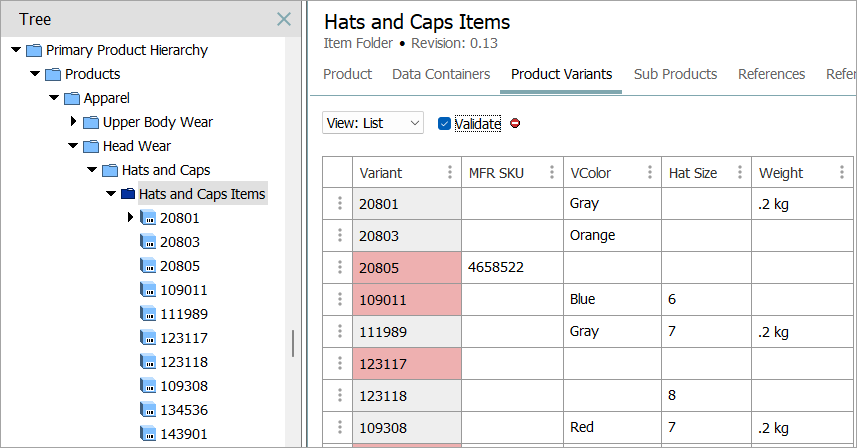Click the red remove icon beside Validate
Viewport: 857px width, 448px height.
pyautogui.click(x=515, y=124)
